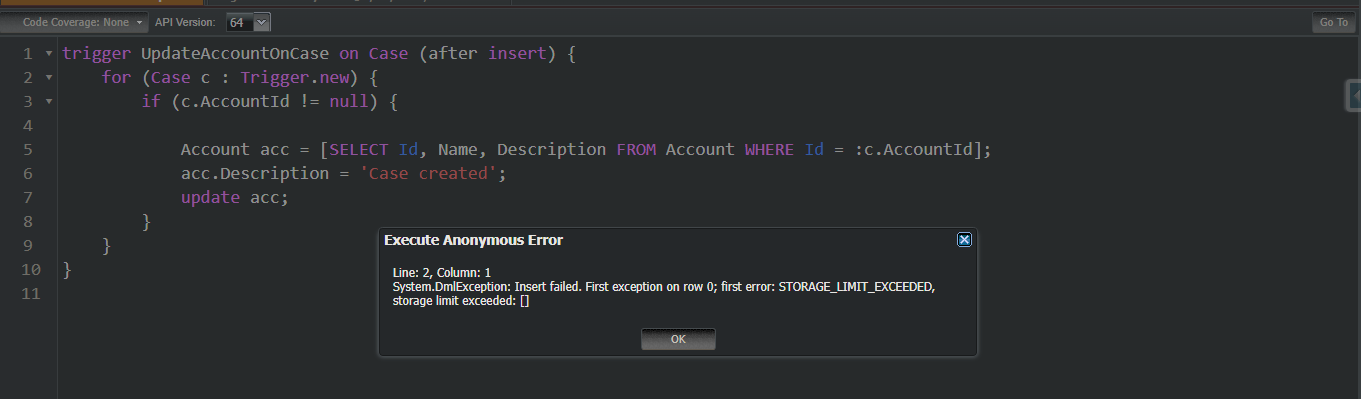1361x399 pixels.
Task: Dismiss the error with the OK button
Action: coord(678,339)
